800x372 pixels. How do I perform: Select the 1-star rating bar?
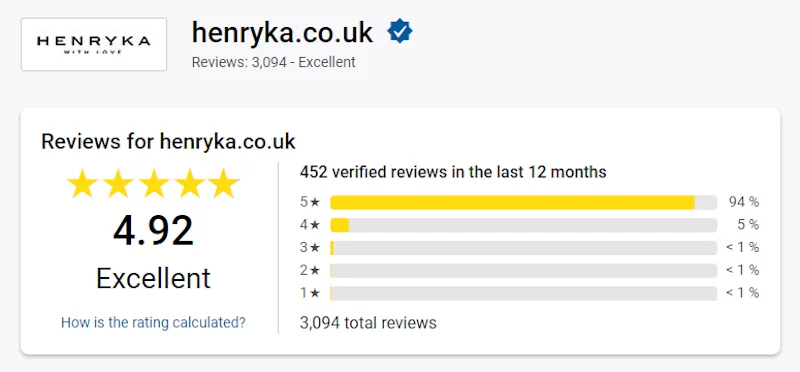(x=523, y=293)
